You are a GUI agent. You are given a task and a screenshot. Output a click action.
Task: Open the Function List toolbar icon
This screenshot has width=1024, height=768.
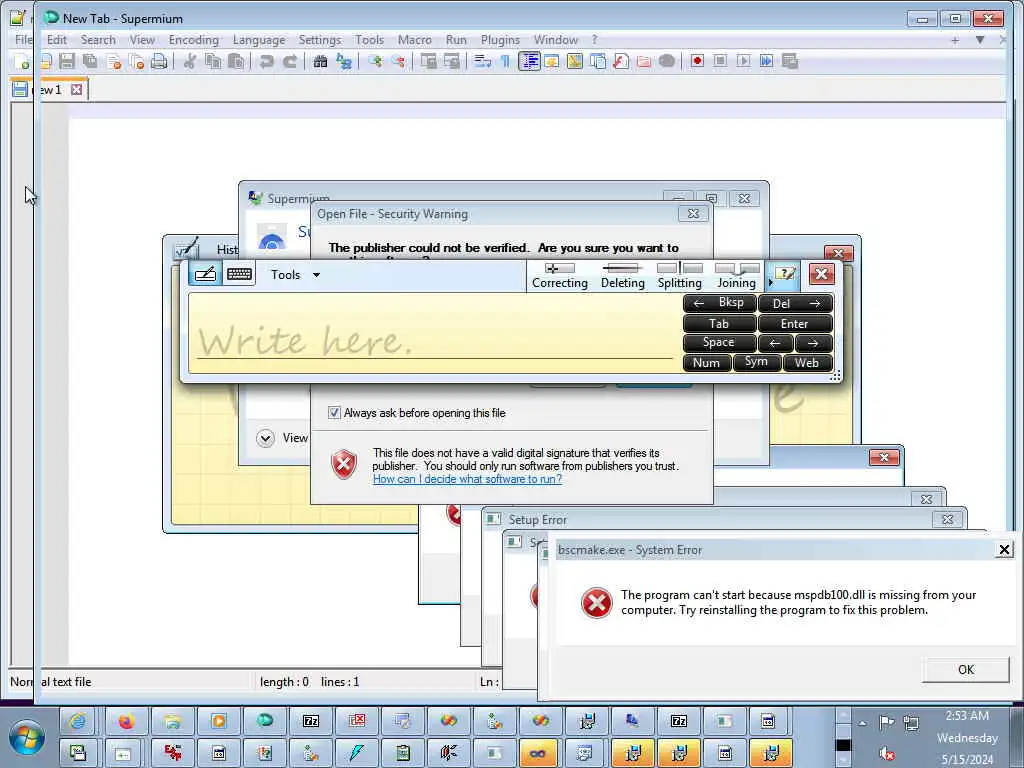tap(620, 61)
